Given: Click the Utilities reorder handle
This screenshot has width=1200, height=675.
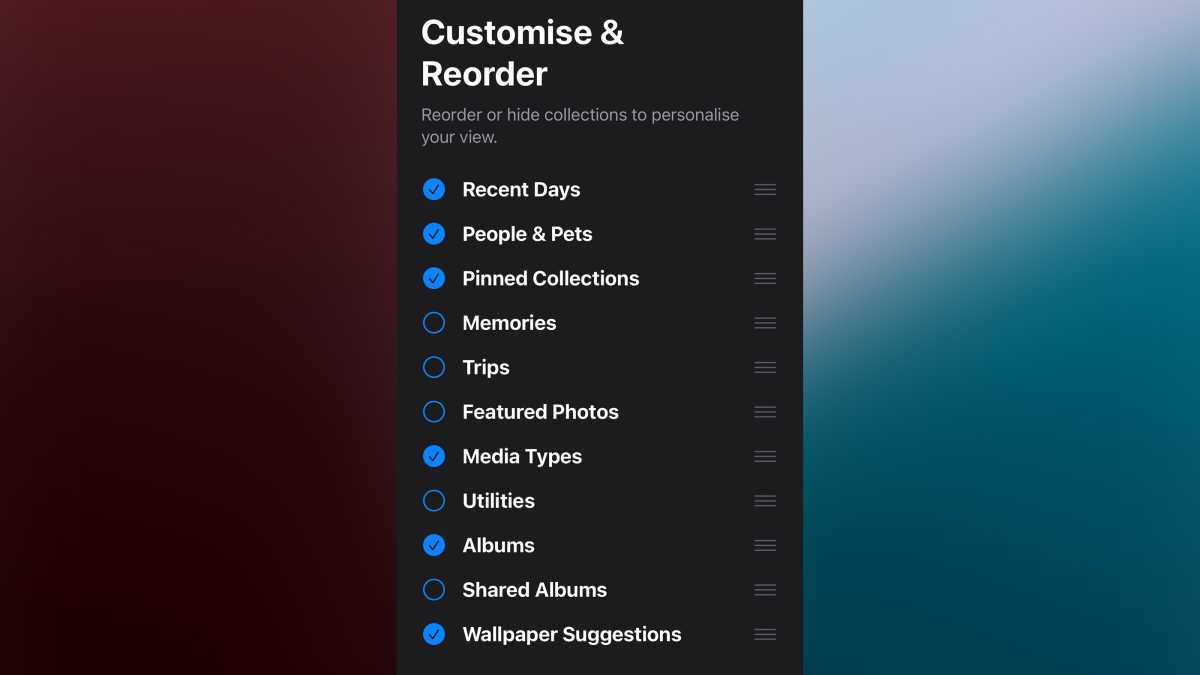Looking at the screenshot, I should (x=765, y=500).
